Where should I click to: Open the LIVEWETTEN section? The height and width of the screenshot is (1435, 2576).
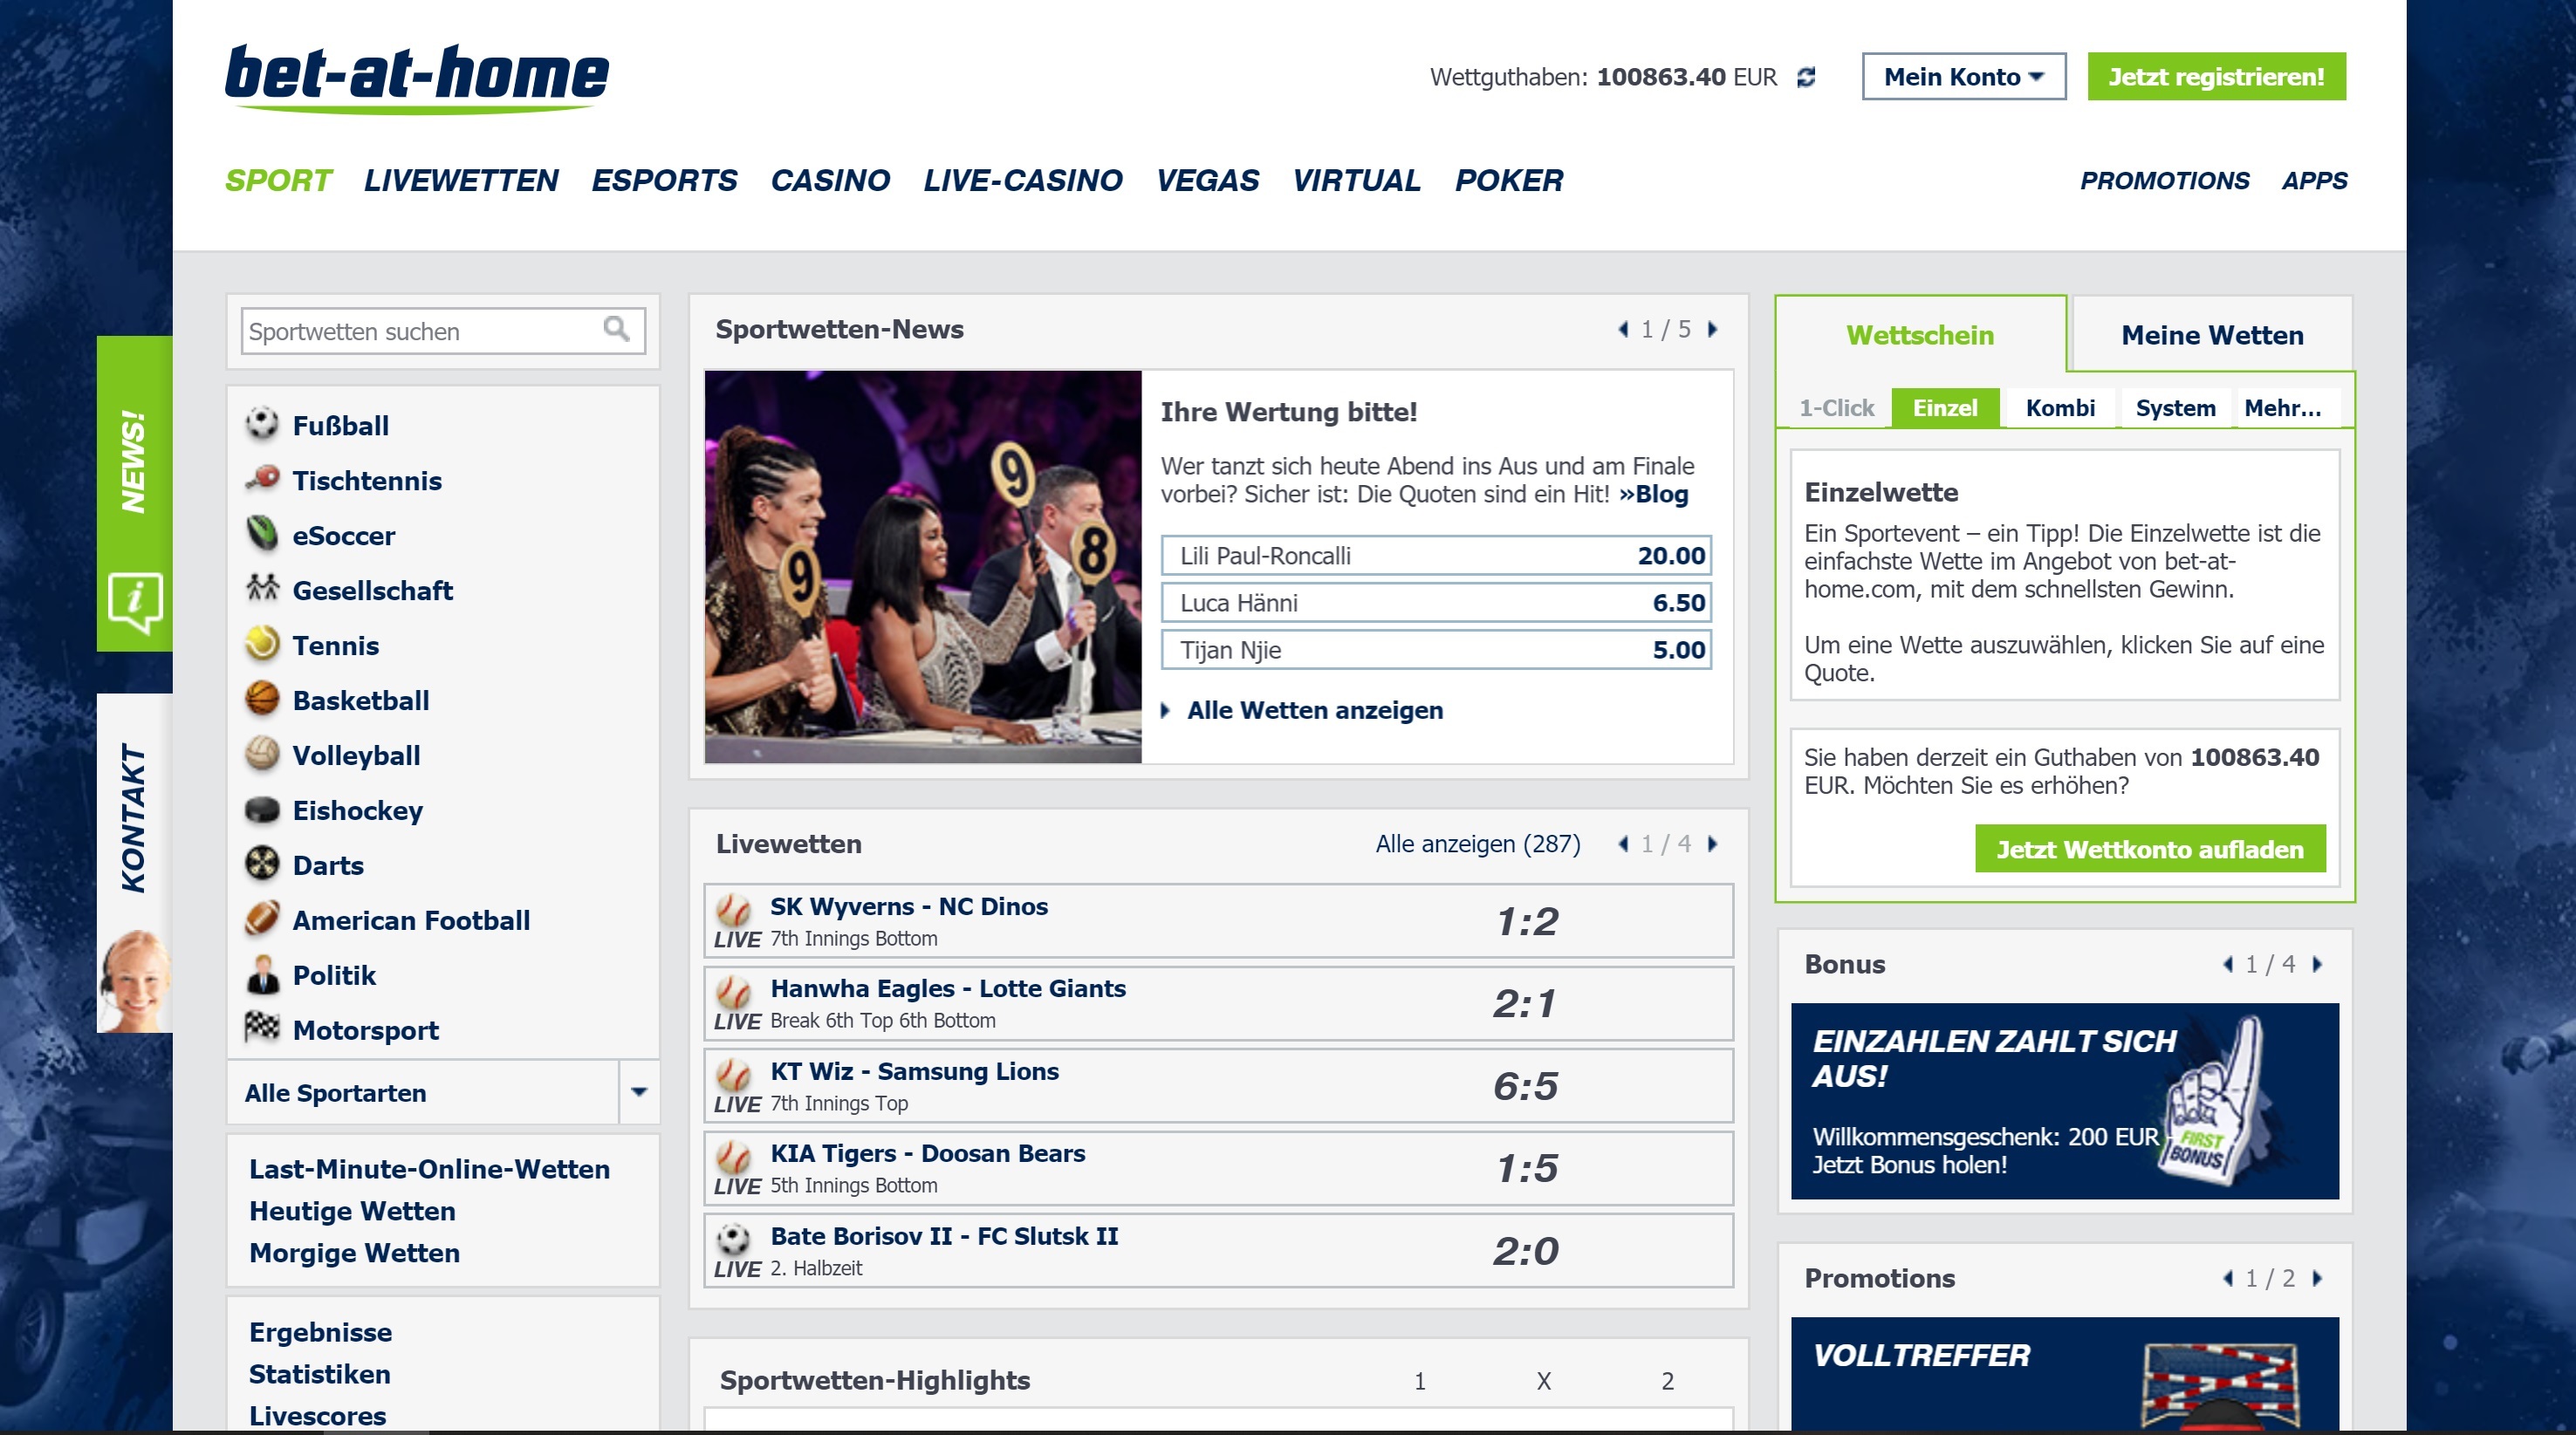[x=461, y=181]
